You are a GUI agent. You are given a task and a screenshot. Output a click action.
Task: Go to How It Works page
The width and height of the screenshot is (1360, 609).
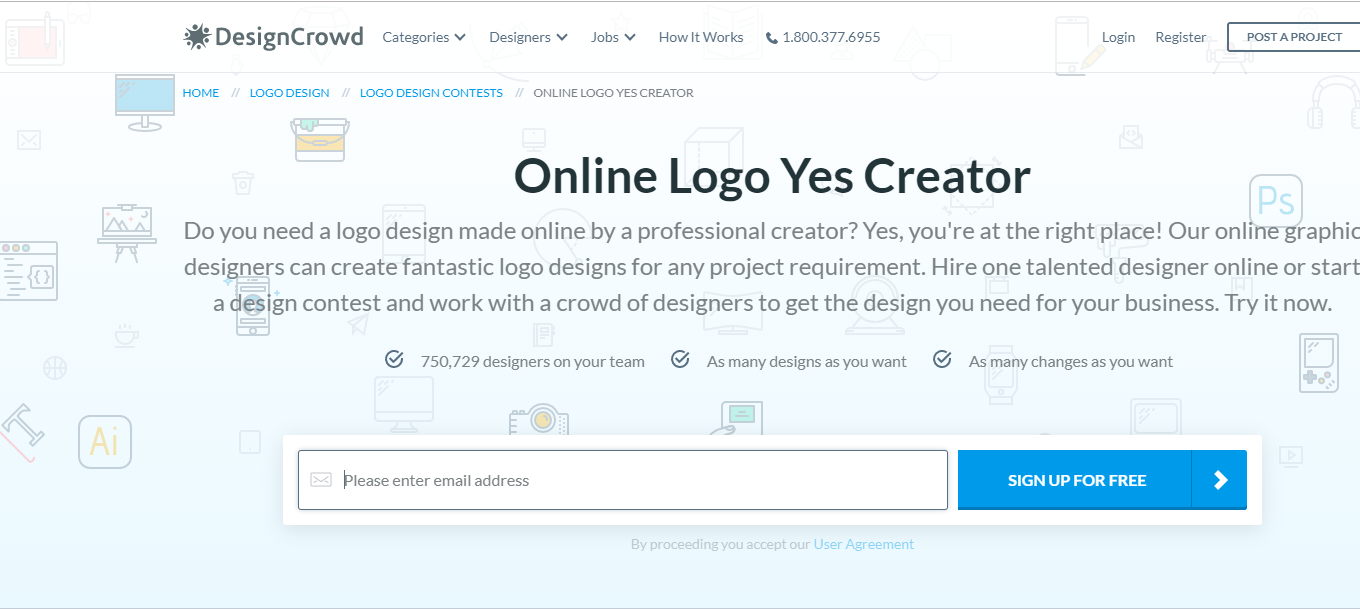(701, 37)
